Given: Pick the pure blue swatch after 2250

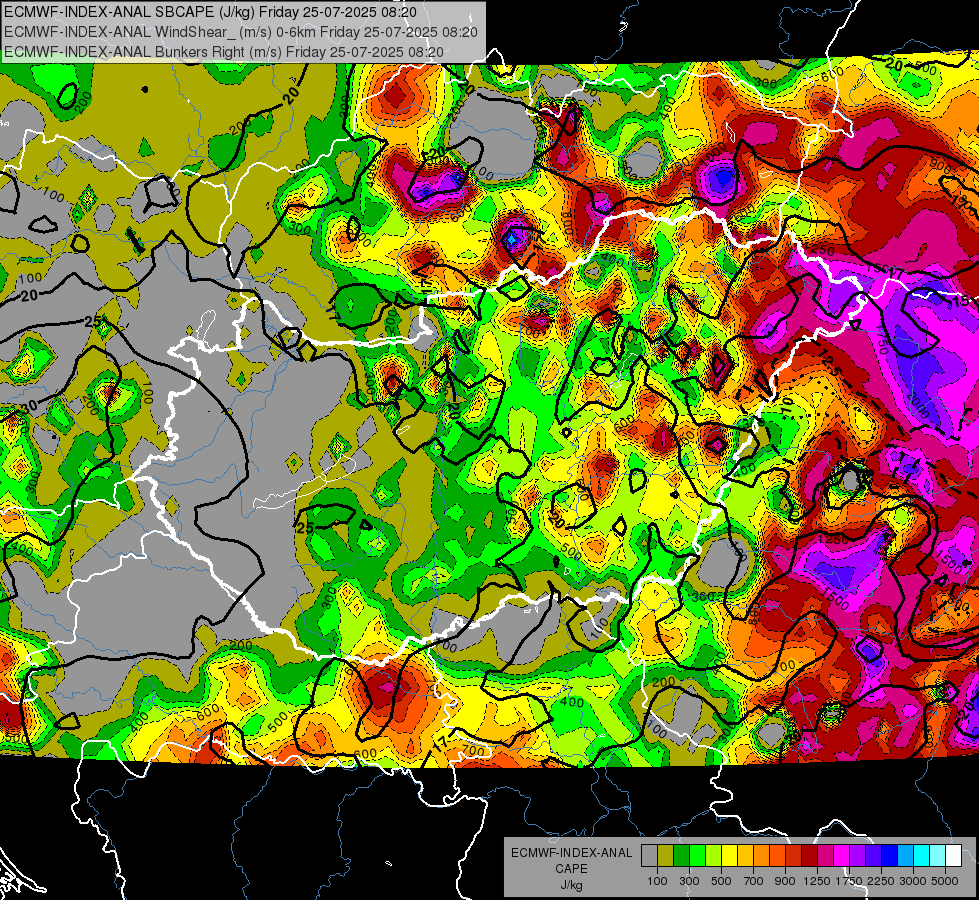Looking at the screenshot, I should (x=890, y=855).
